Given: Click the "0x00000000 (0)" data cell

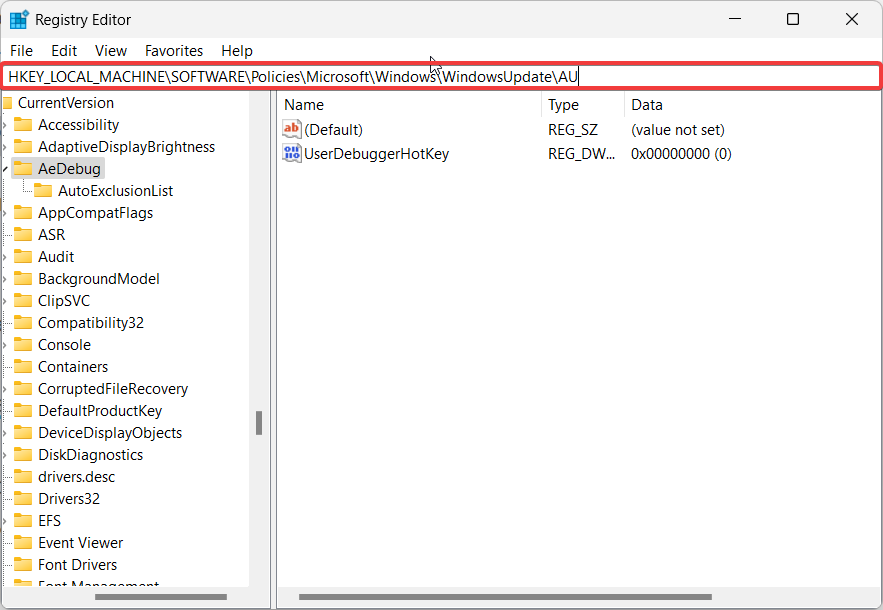Looking at the screenshot, I should 681,154.
